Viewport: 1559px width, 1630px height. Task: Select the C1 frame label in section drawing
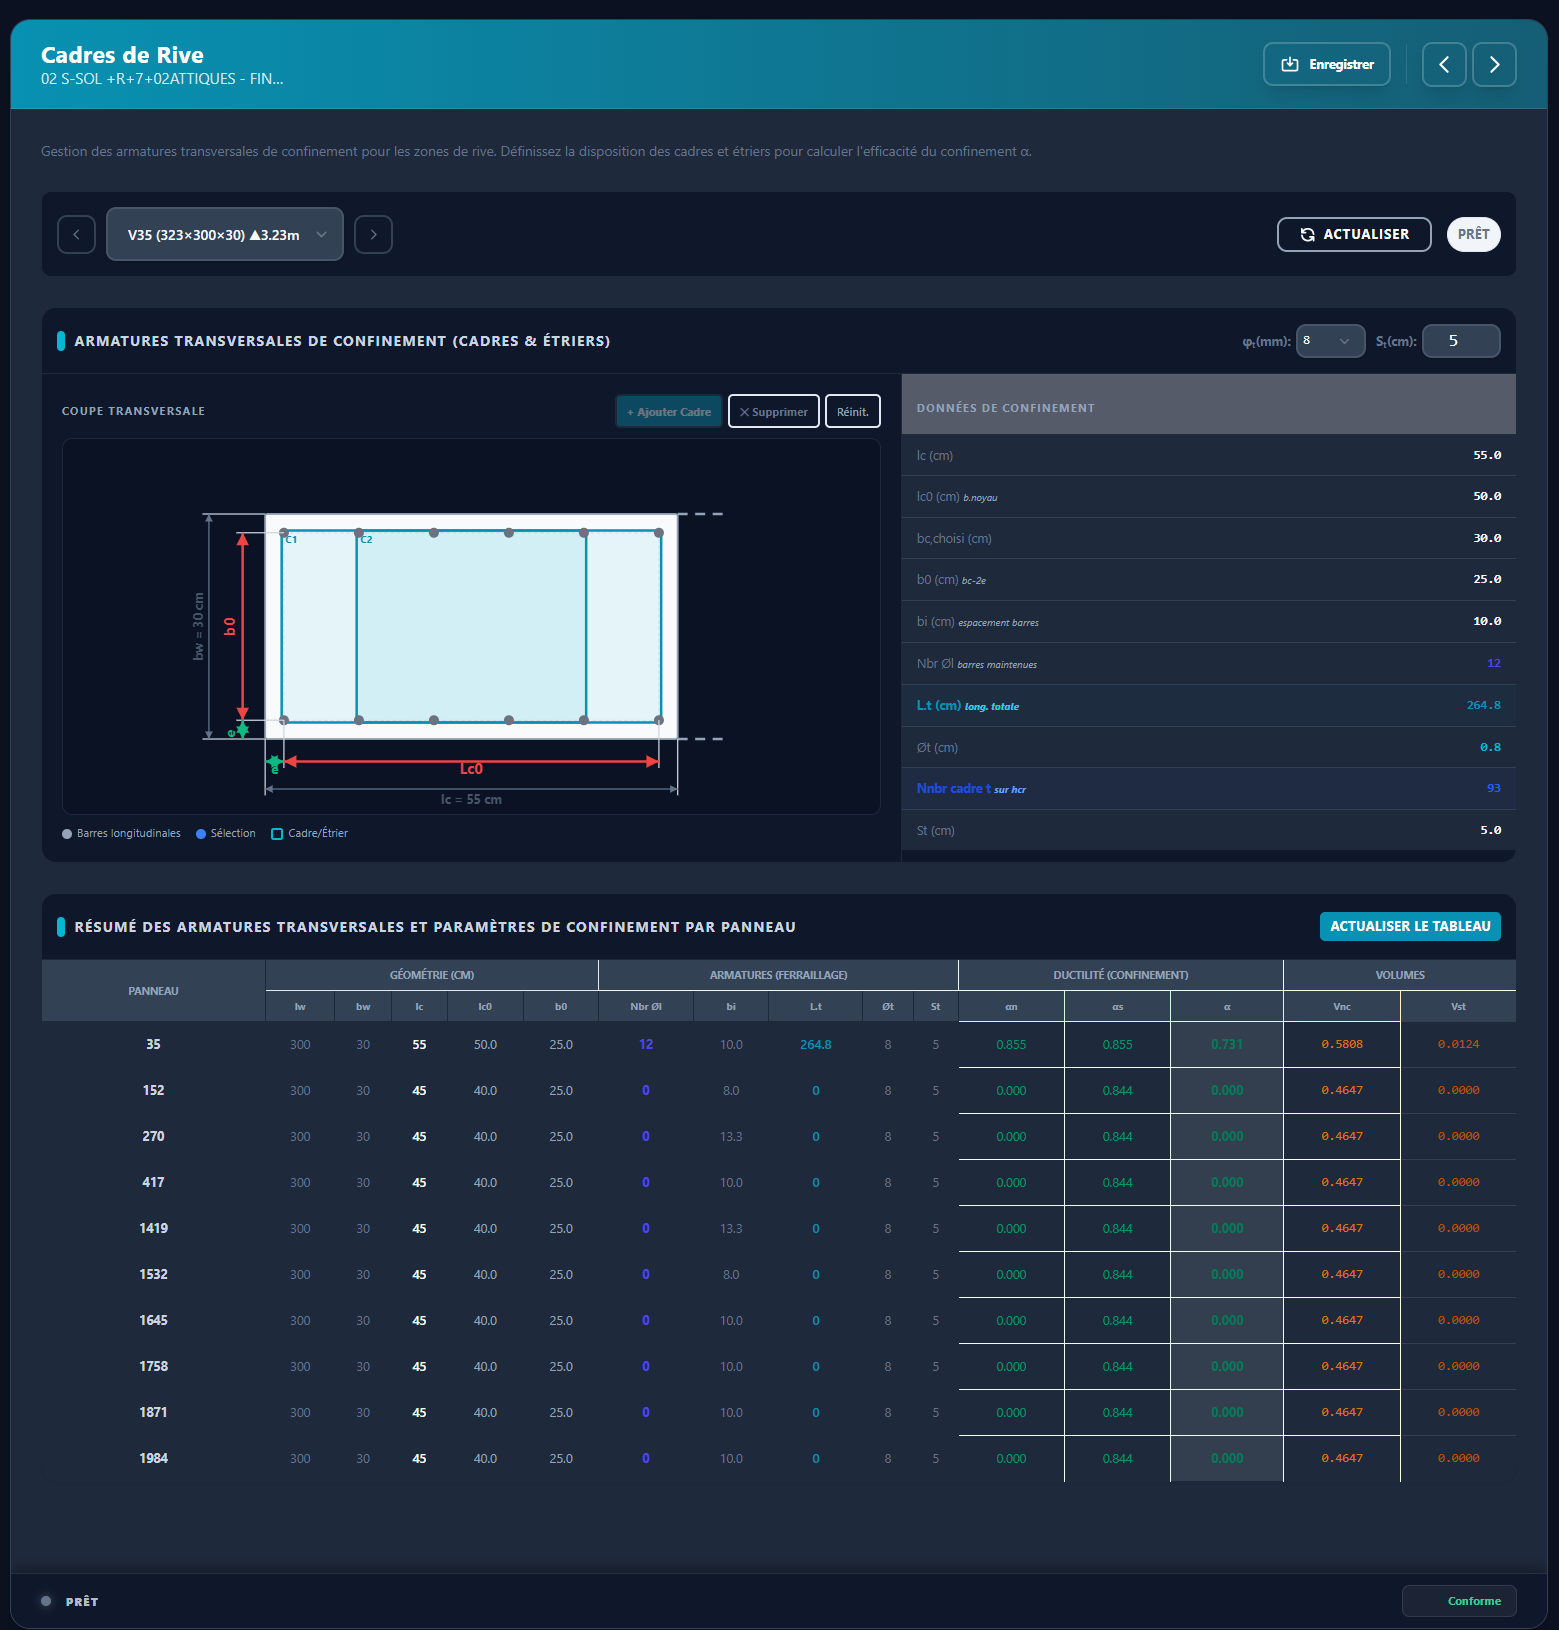[291, 539]
